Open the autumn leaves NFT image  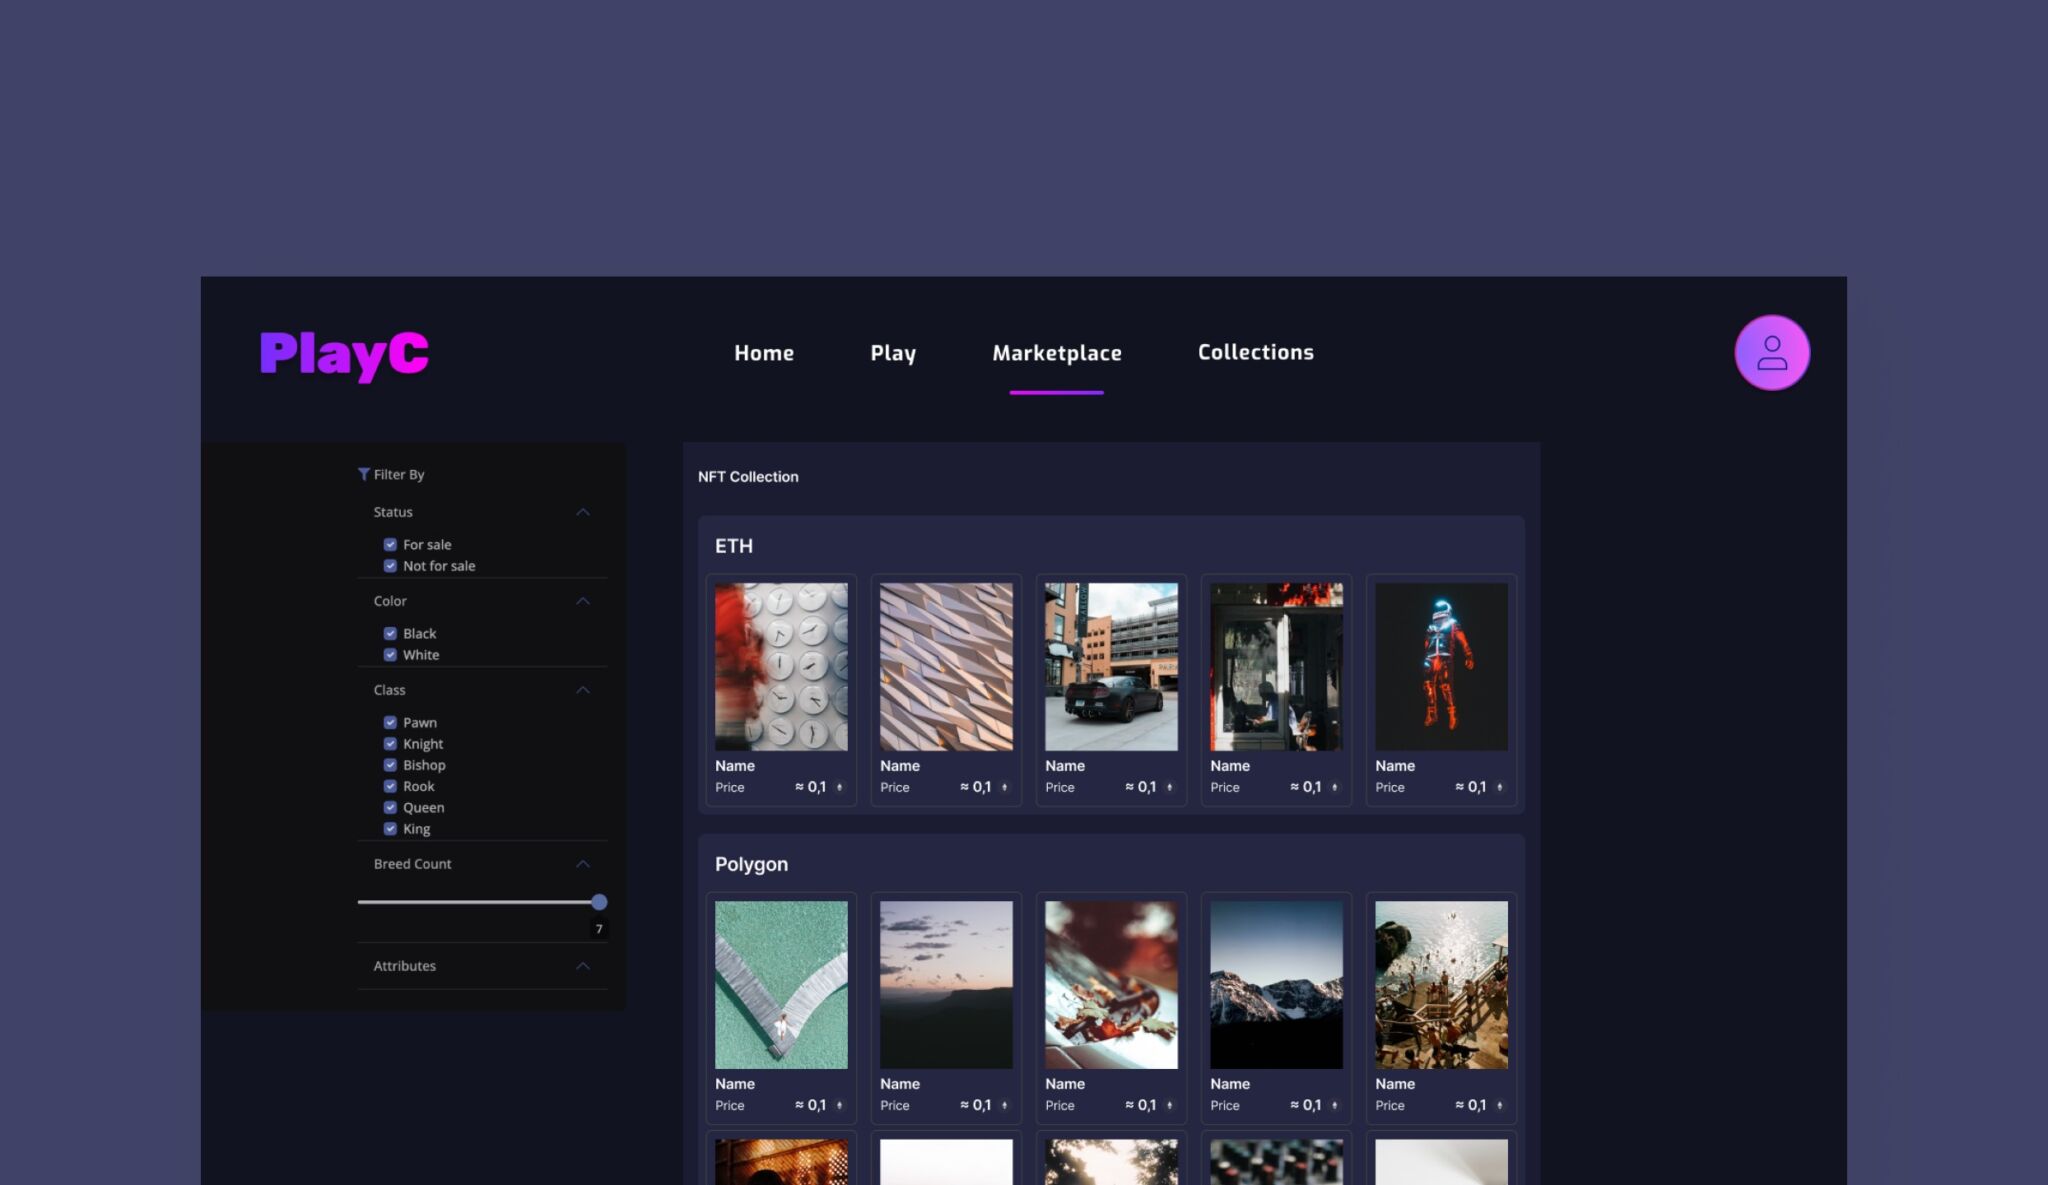[x=1111, y=985]
